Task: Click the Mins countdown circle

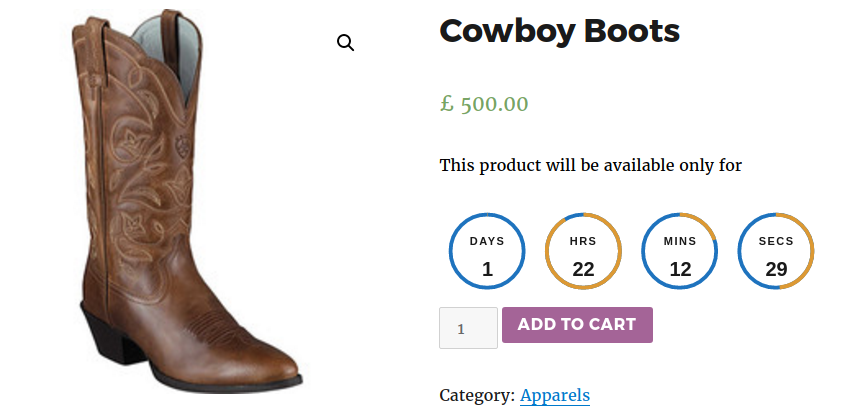Action: (x=680, y=251)
